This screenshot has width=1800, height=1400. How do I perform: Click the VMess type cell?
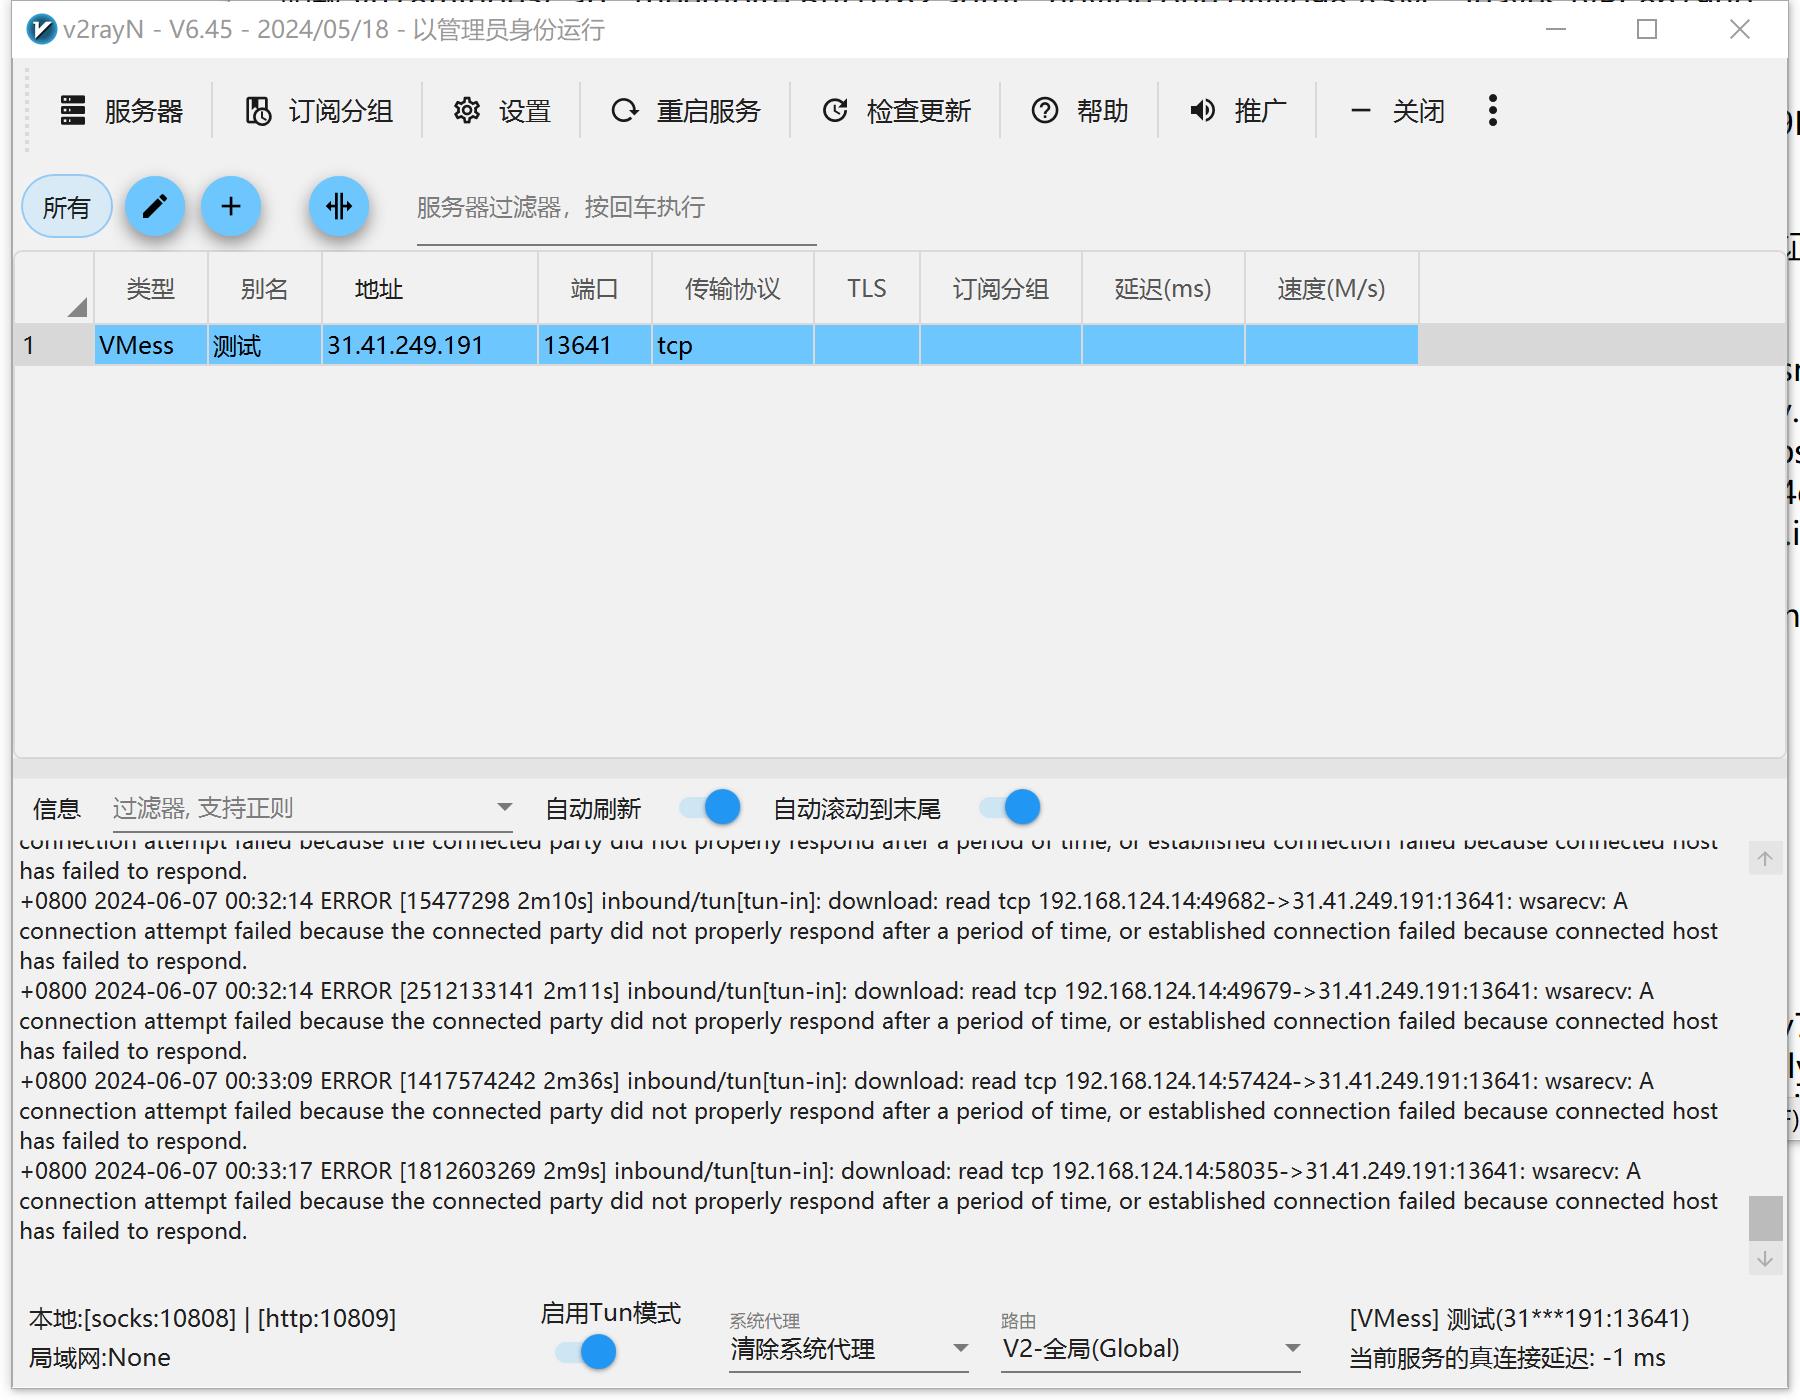pyautogui.click(x=151, y=345)
